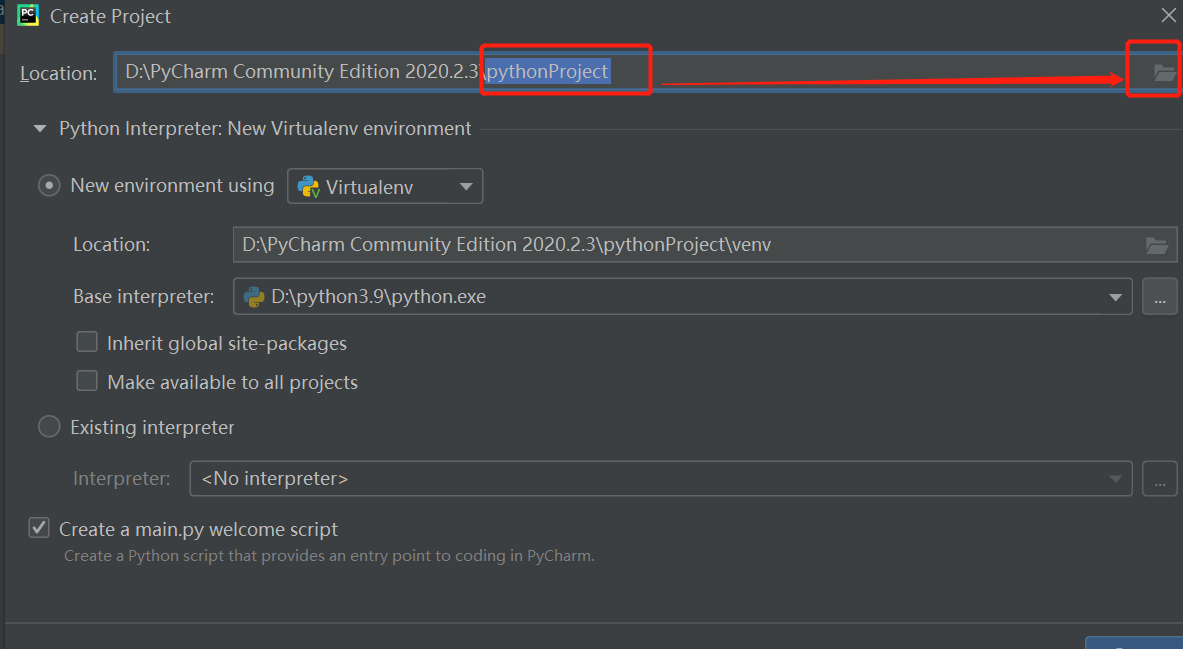1183x649 pixels.
Task: Open the No interpreter dropdown arrow
Action: [1115, 479]
